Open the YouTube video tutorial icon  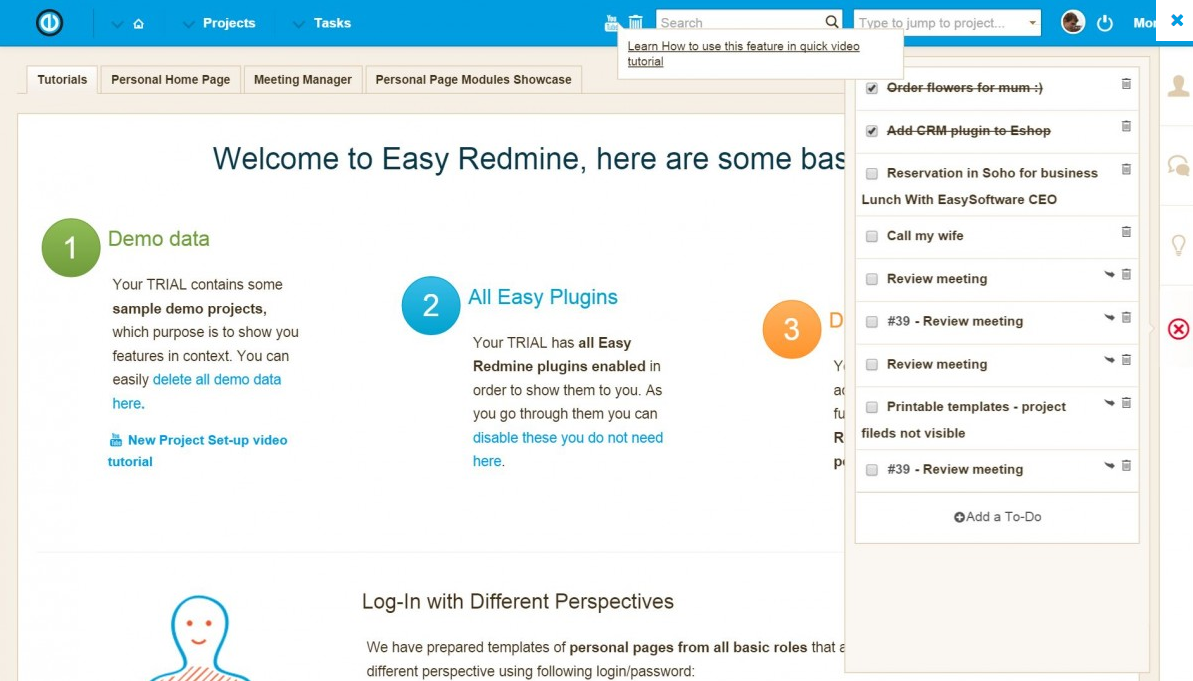(x=612, y=22)
